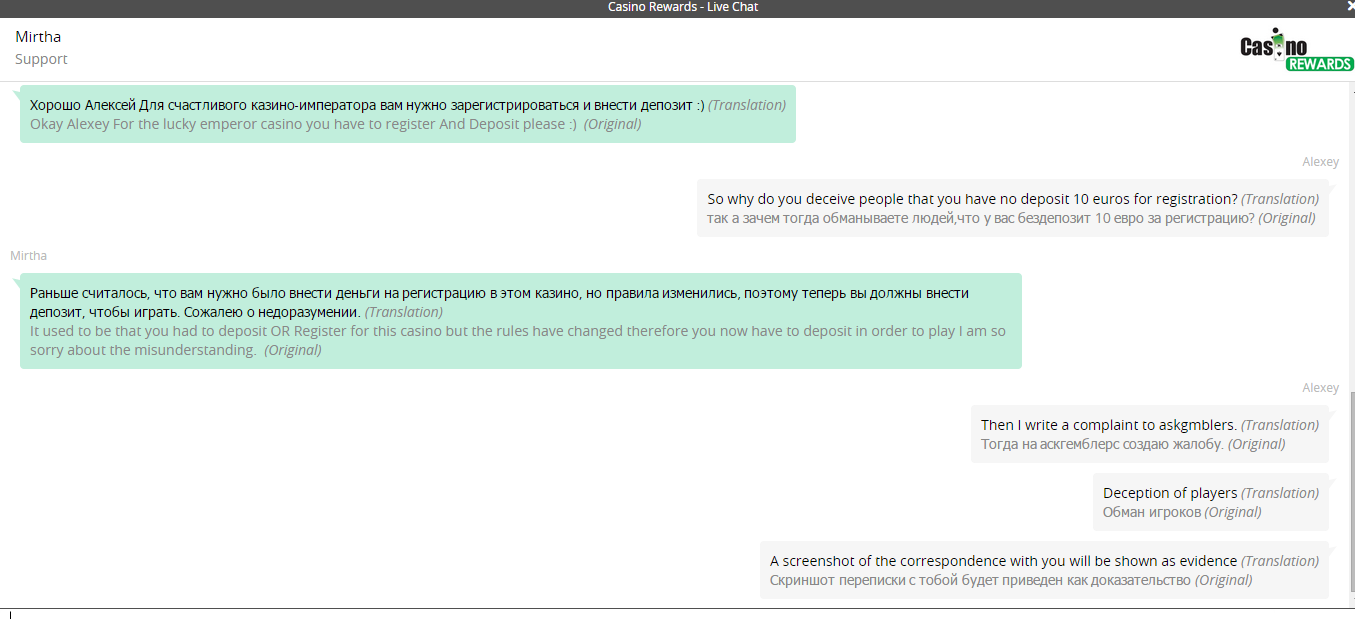Click the 'screenshot of the correspondence' message
Image resolution: width=1355 pixels, height=619 pixels.
(1045, 570)
